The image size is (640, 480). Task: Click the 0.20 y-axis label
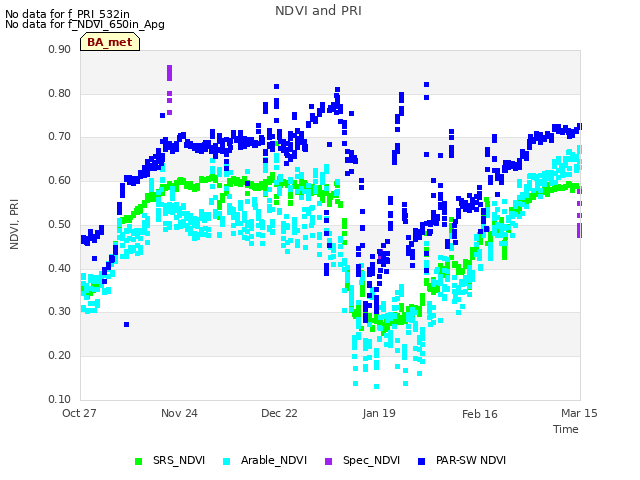click(x=60, y=355)
